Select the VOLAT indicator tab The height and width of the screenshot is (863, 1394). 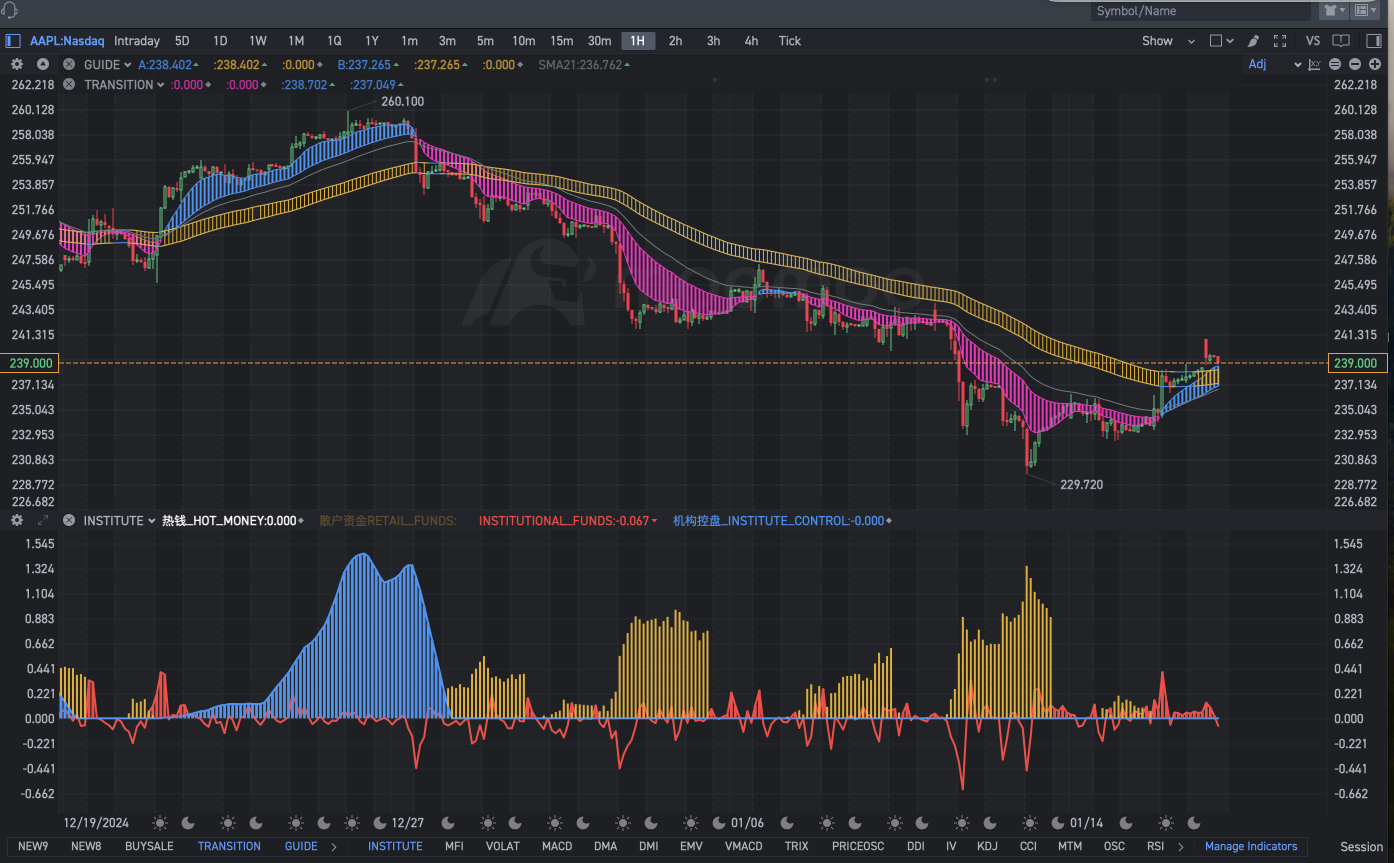pyautogui.click(x=503, y=846)
